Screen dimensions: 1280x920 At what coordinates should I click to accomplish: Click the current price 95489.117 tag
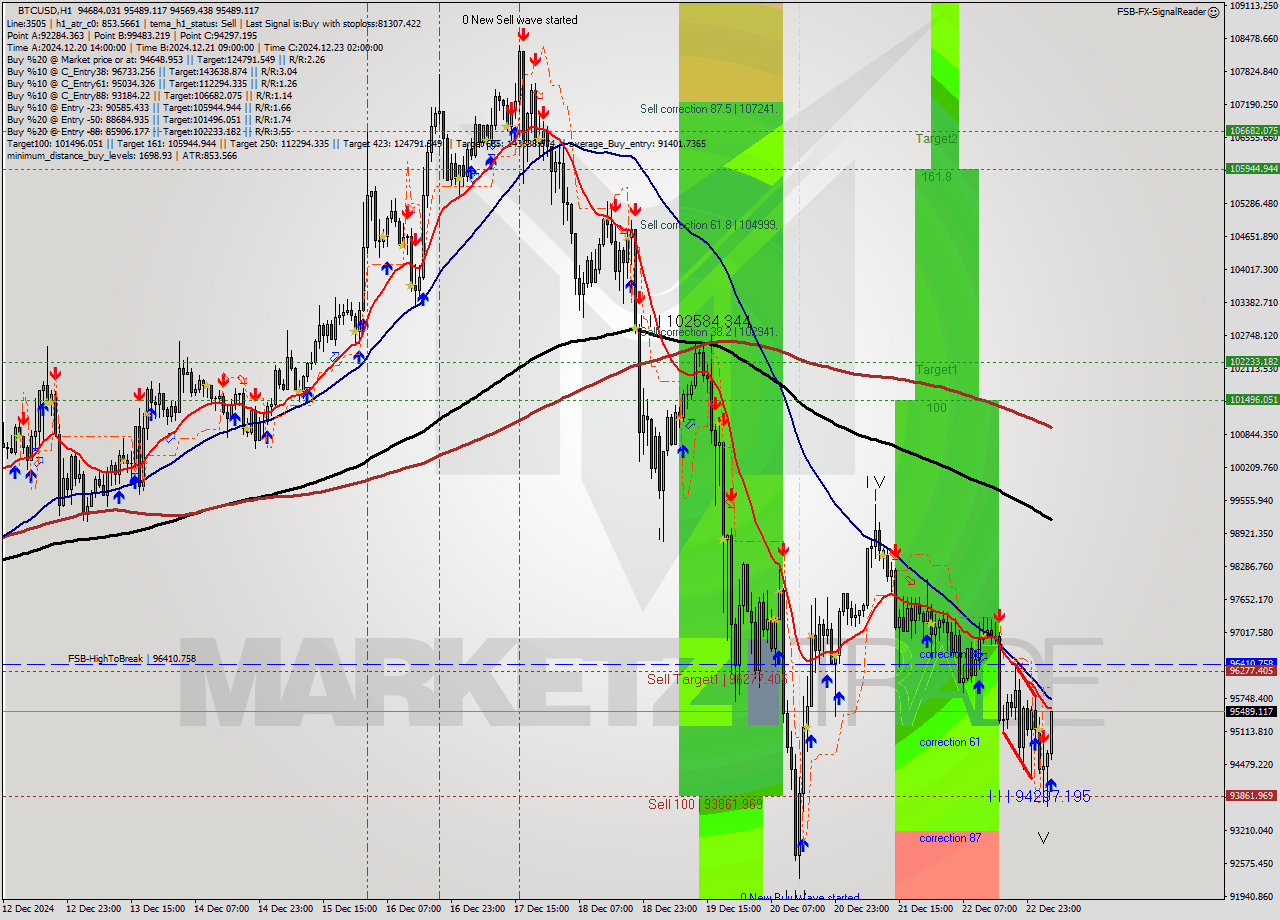(1252, 712)
